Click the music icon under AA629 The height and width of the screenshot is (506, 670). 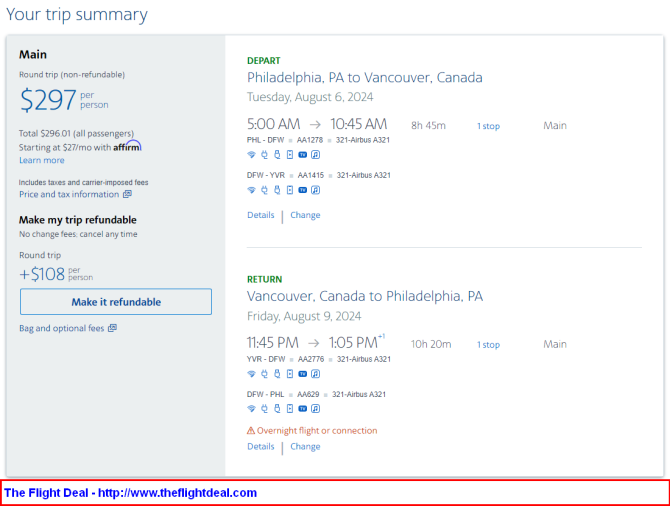[315, 409]
